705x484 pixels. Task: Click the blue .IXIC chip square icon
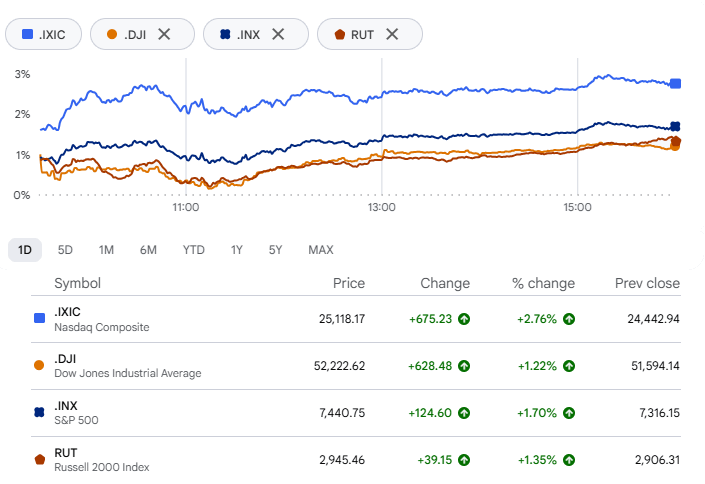(27, 34)
